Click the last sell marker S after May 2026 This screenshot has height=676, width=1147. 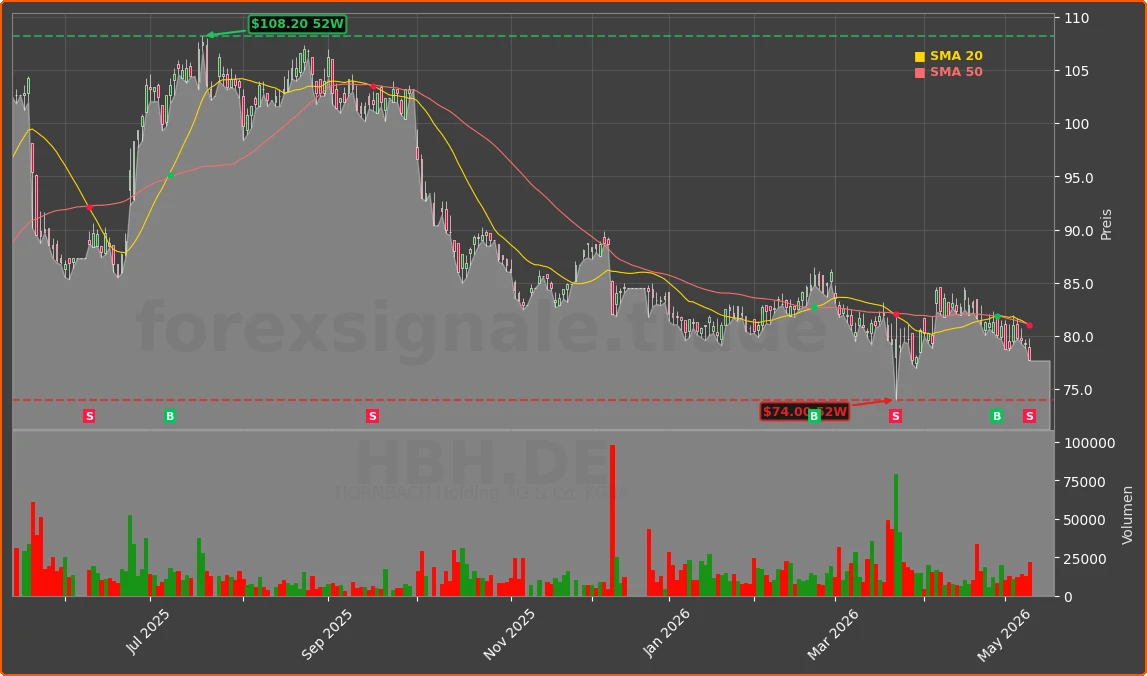(1029, 416)
